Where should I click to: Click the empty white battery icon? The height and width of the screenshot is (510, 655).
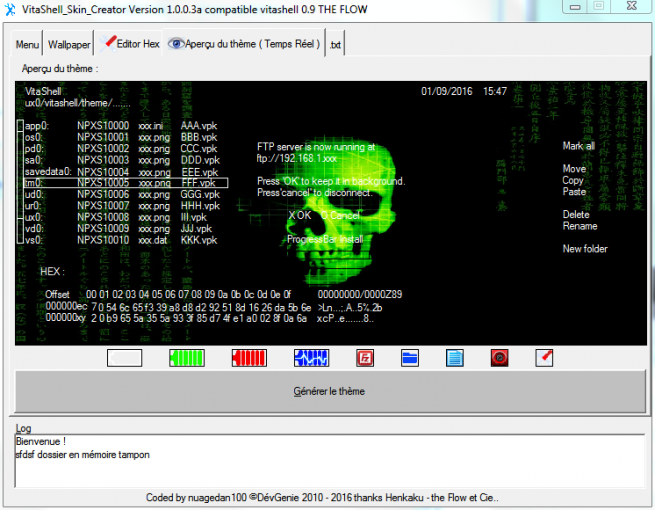click(124, 357)
